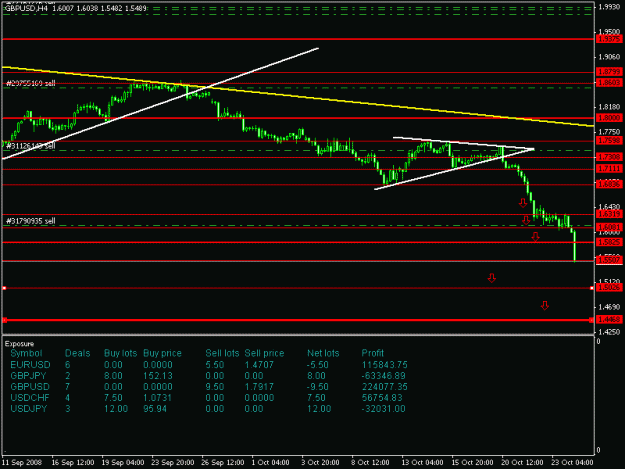Select the GBPUSD symbol in the Exposure table
Viewport: 625px width, 469px height.
(30, 387)
